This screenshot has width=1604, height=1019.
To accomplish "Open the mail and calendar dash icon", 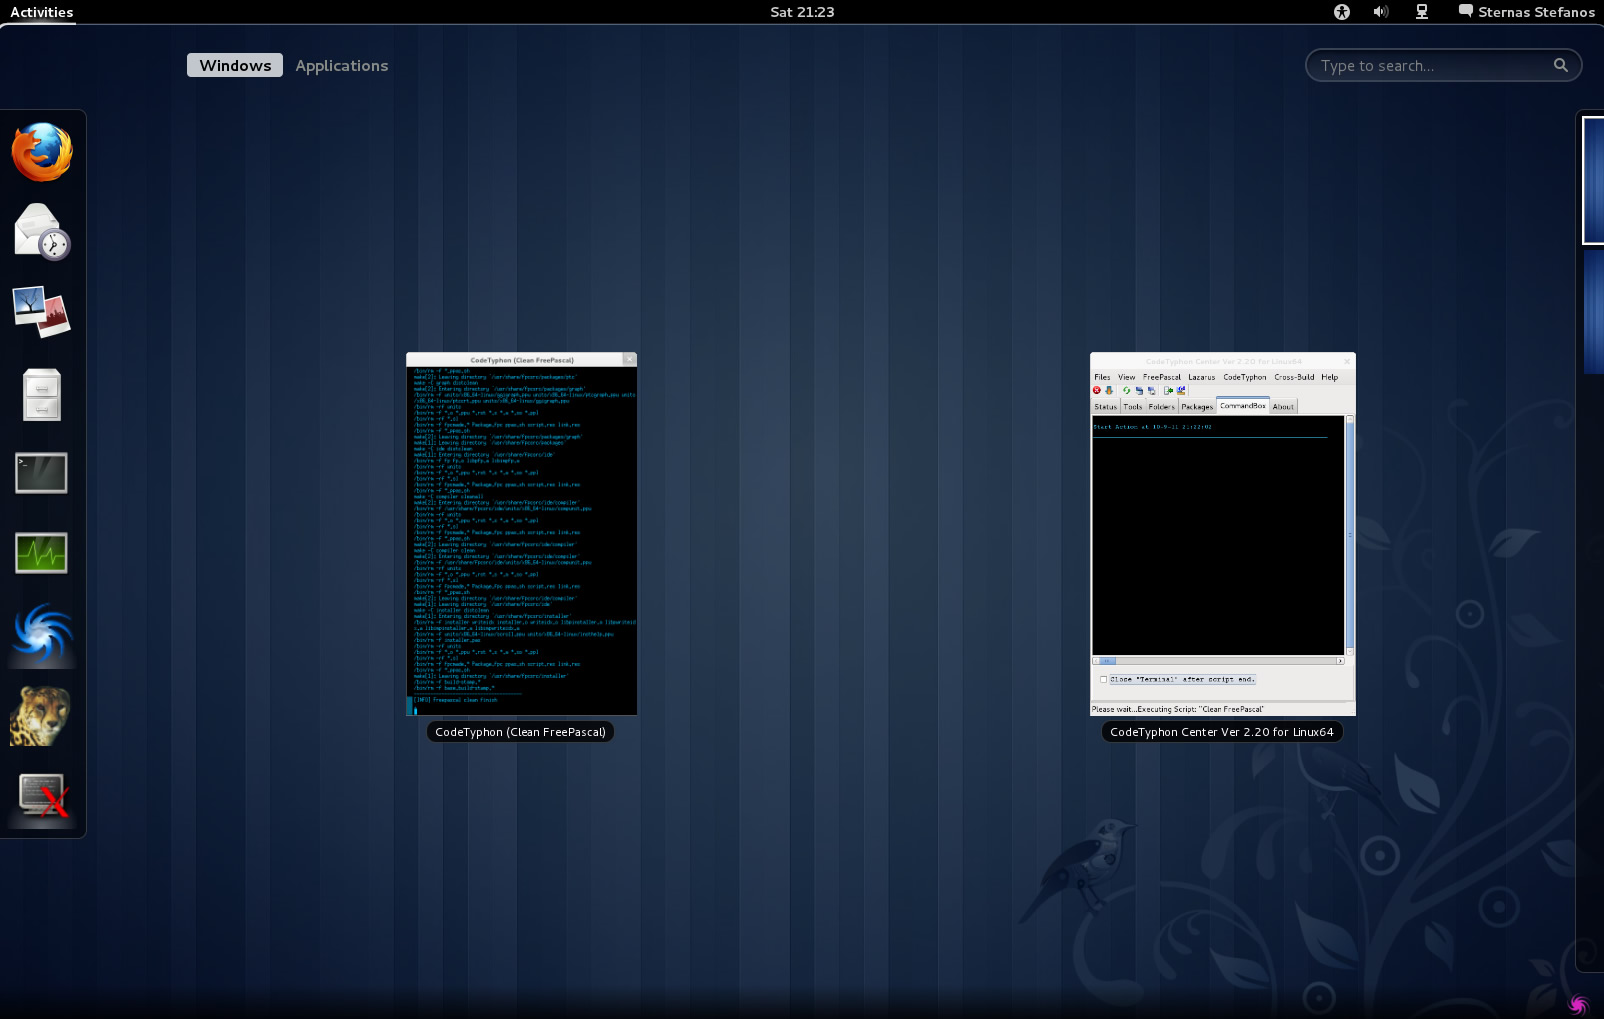I will coord(42,231).
